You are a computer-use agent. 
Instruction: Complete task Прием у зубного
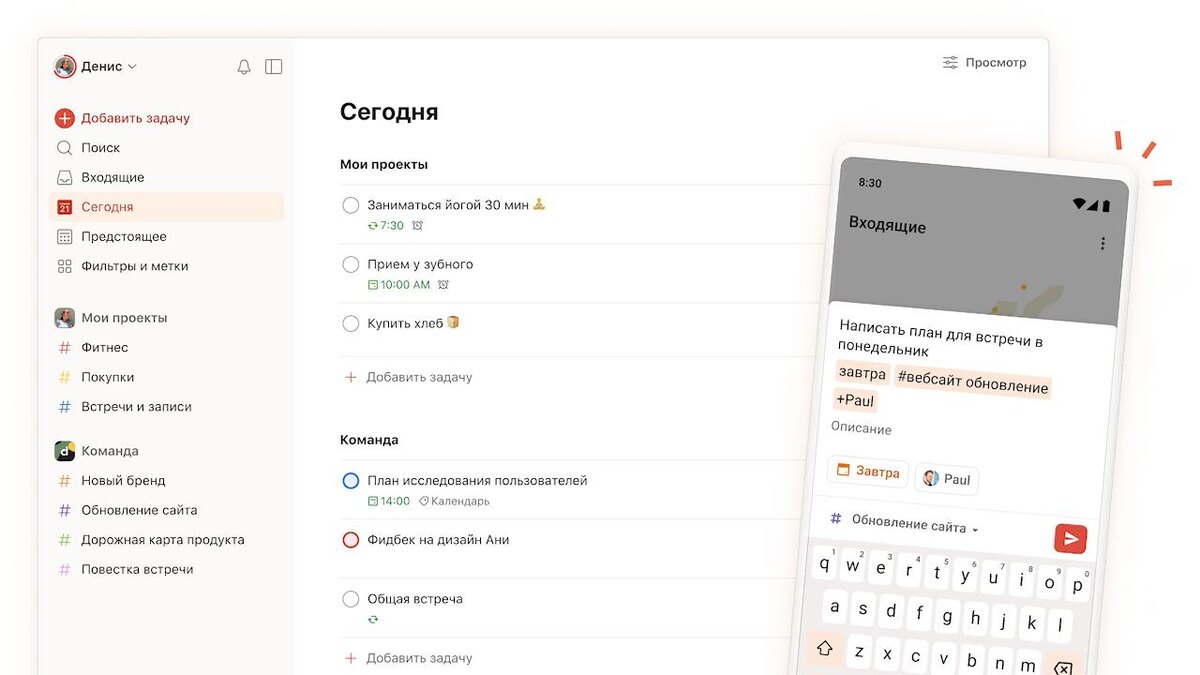tap(351, 265)
